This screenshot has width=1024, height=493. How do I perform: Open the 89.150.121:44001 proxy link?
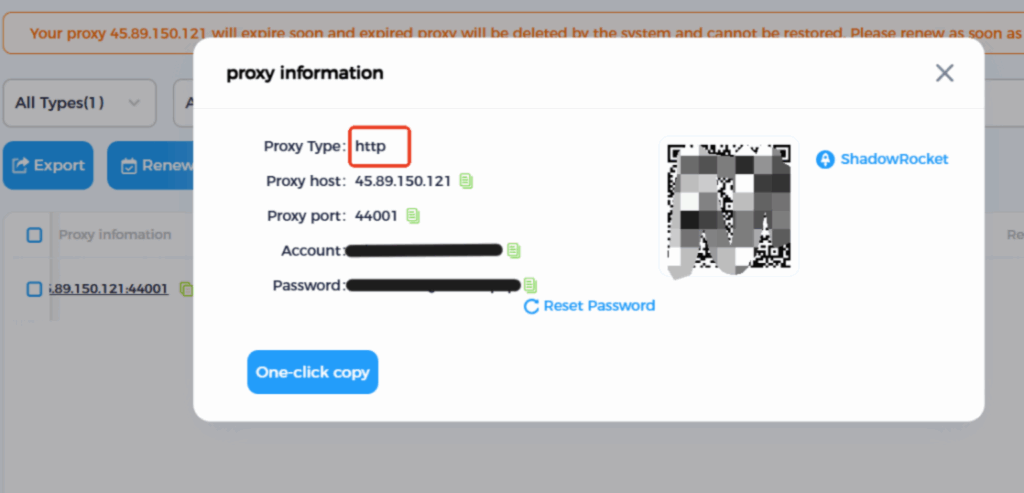pos(109,289)
